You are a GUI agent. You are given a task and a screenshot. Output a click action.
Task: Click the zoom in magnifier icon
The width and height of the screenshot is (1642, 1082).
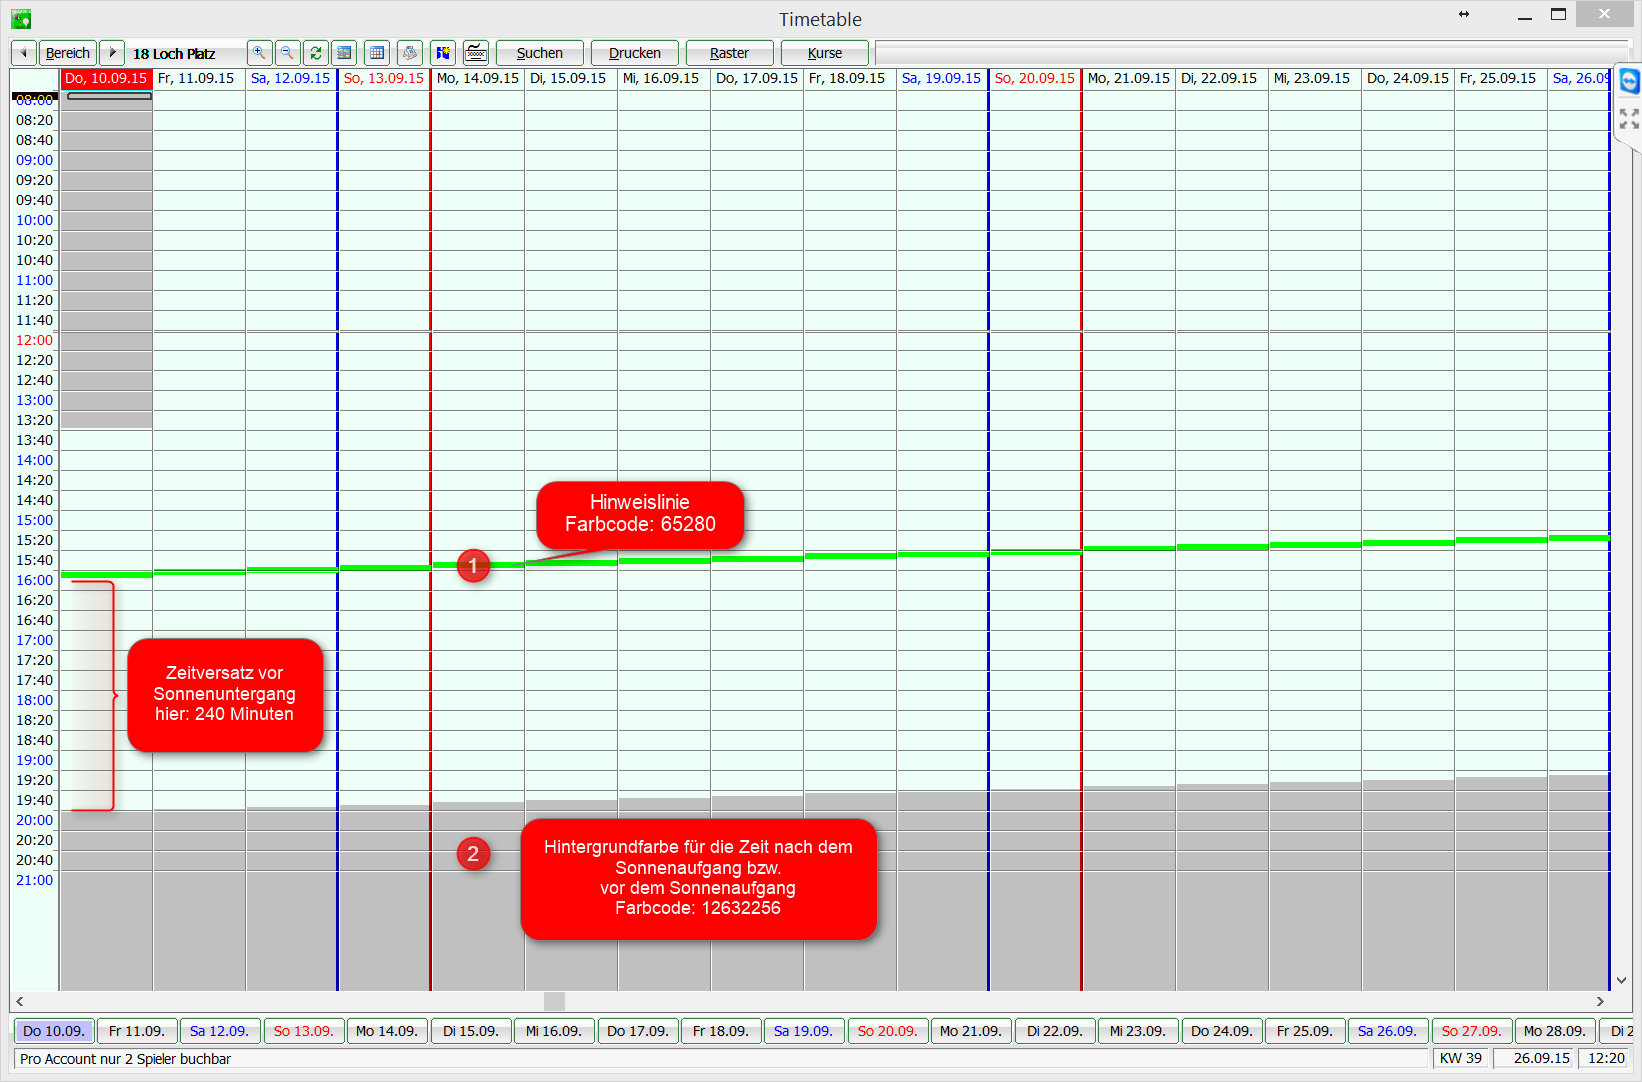(259, 53)
